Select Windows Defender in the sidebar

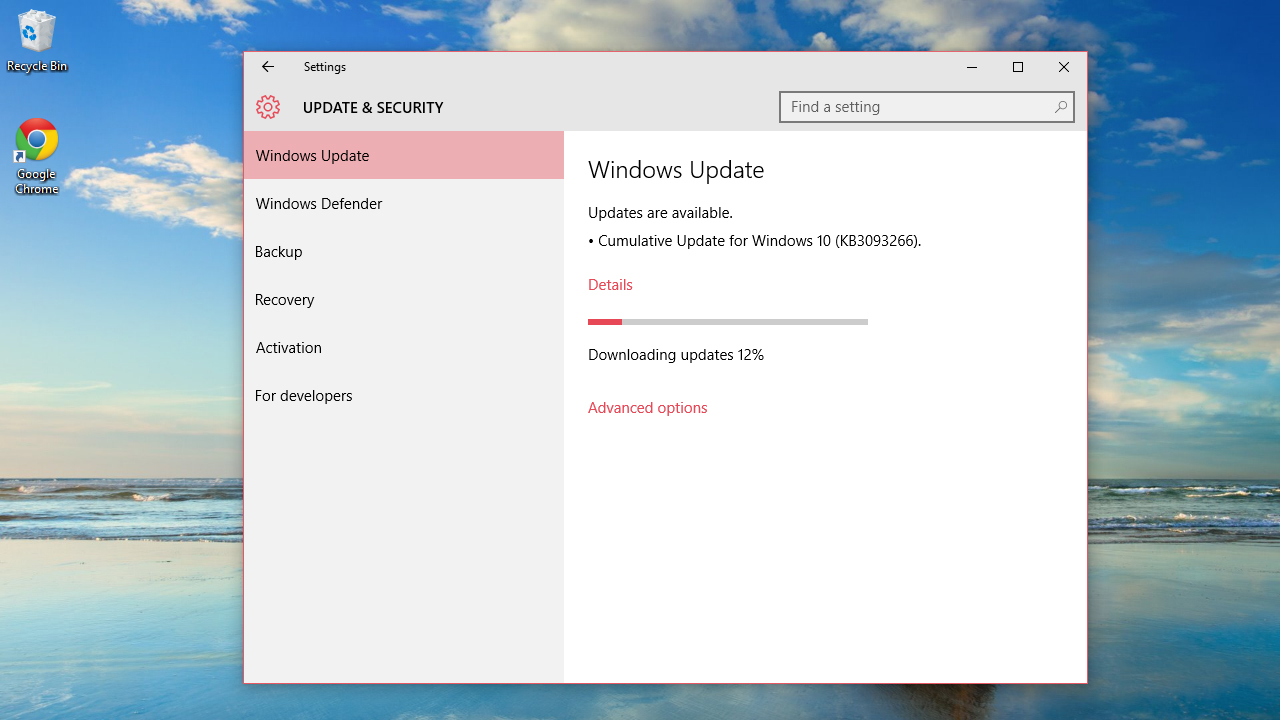(318, 203)
